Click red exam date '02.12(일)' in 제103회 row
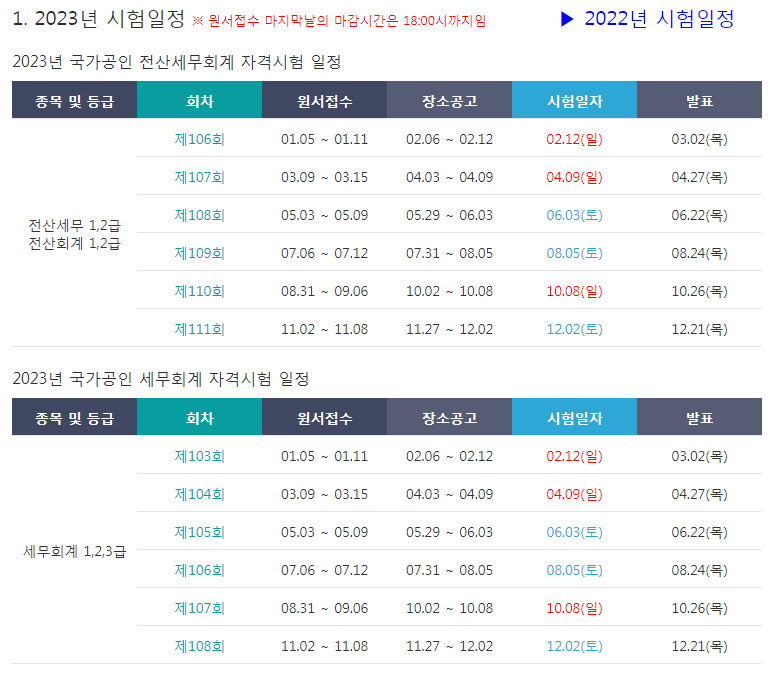The width and height of the screenshot is (782, 680). [x=575, y=456]
